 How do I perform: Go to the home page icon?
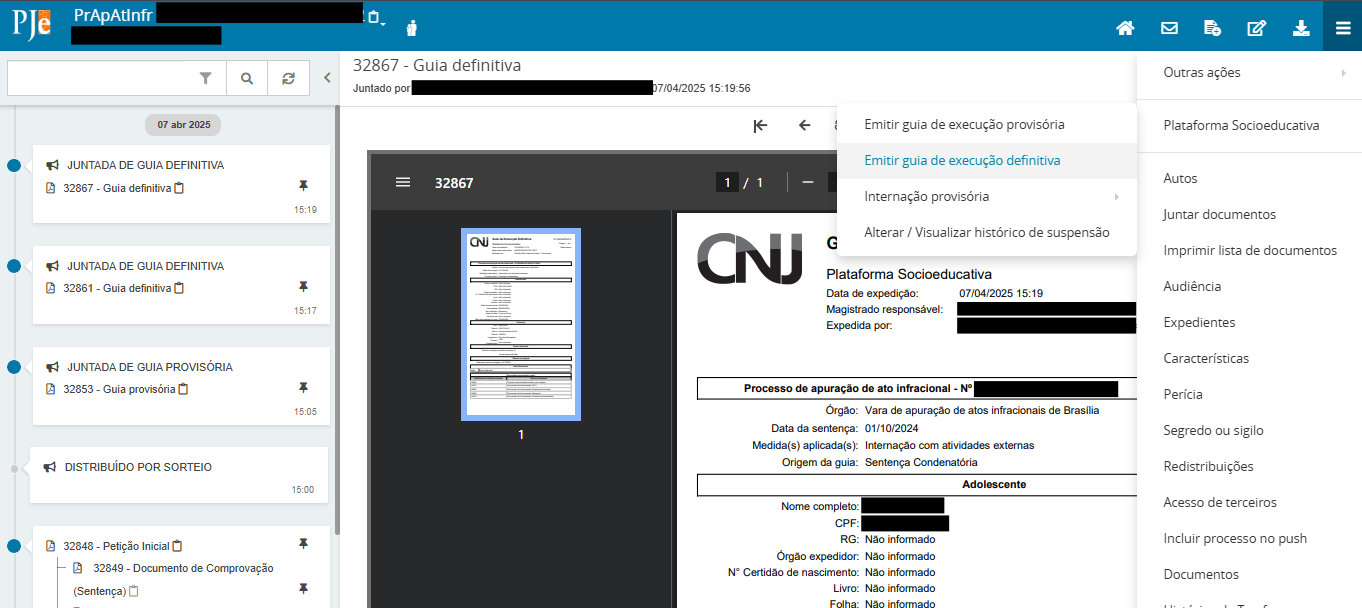click(x=1125, y=28)
